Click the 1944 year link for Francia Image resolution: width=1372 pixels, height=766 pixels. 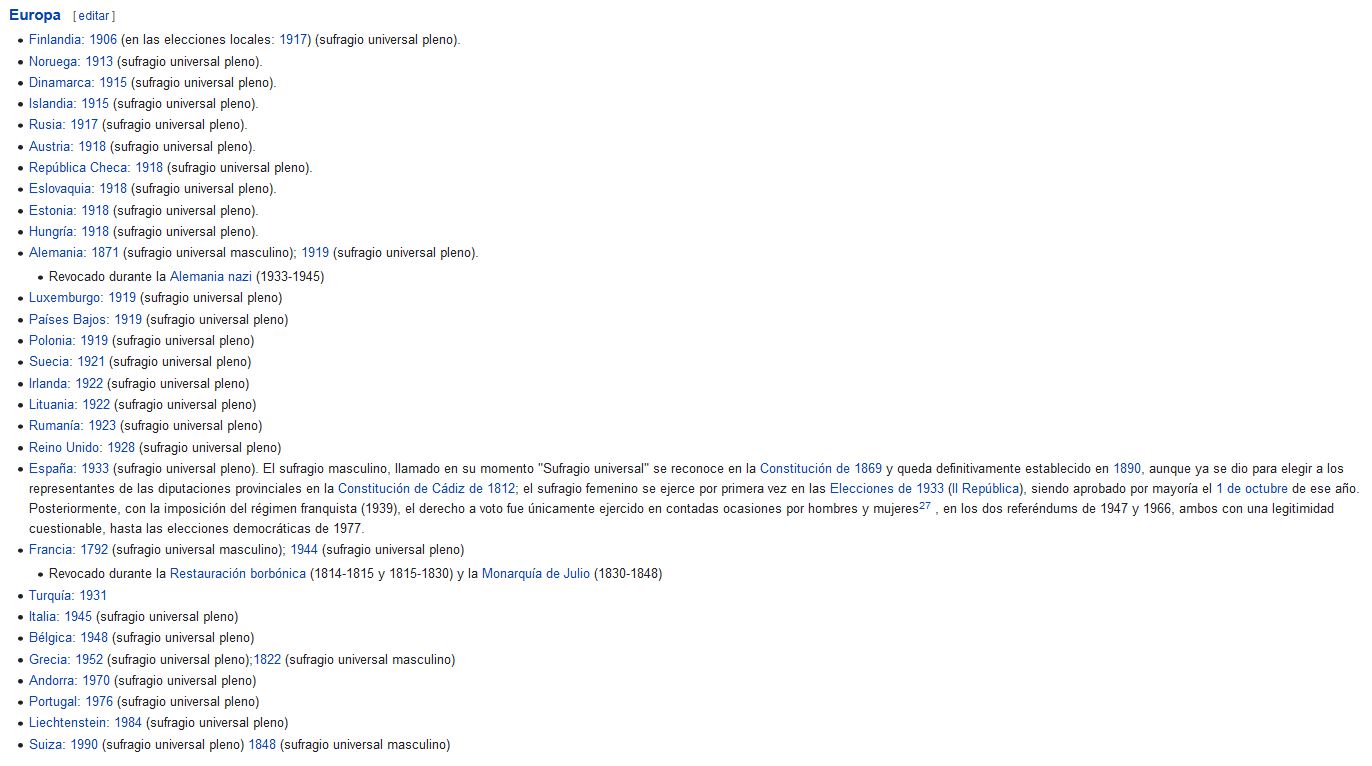pyautogui.click(x=304, y=550)
